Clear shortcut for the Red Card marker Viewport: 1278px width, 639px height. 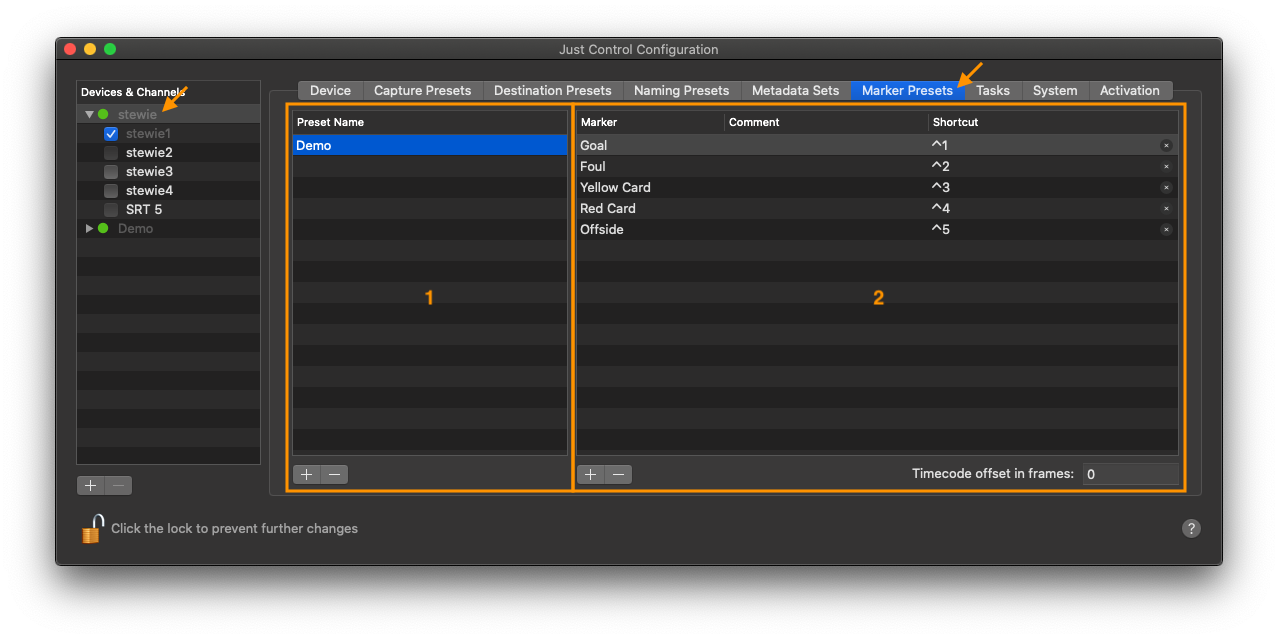(x=1166, y=209)
